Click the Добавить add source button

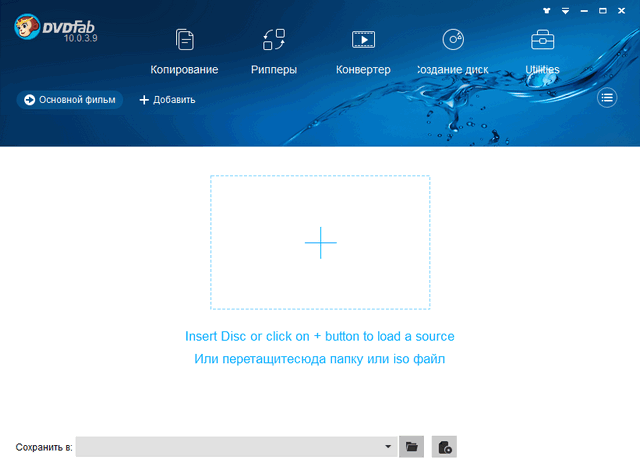tap(167, 100)
